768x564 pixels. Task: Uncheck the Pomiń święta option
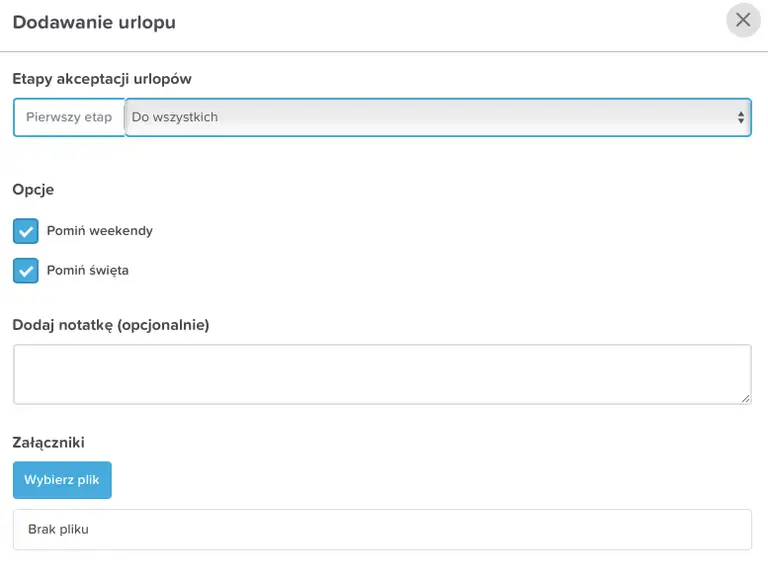coord(26,270)
